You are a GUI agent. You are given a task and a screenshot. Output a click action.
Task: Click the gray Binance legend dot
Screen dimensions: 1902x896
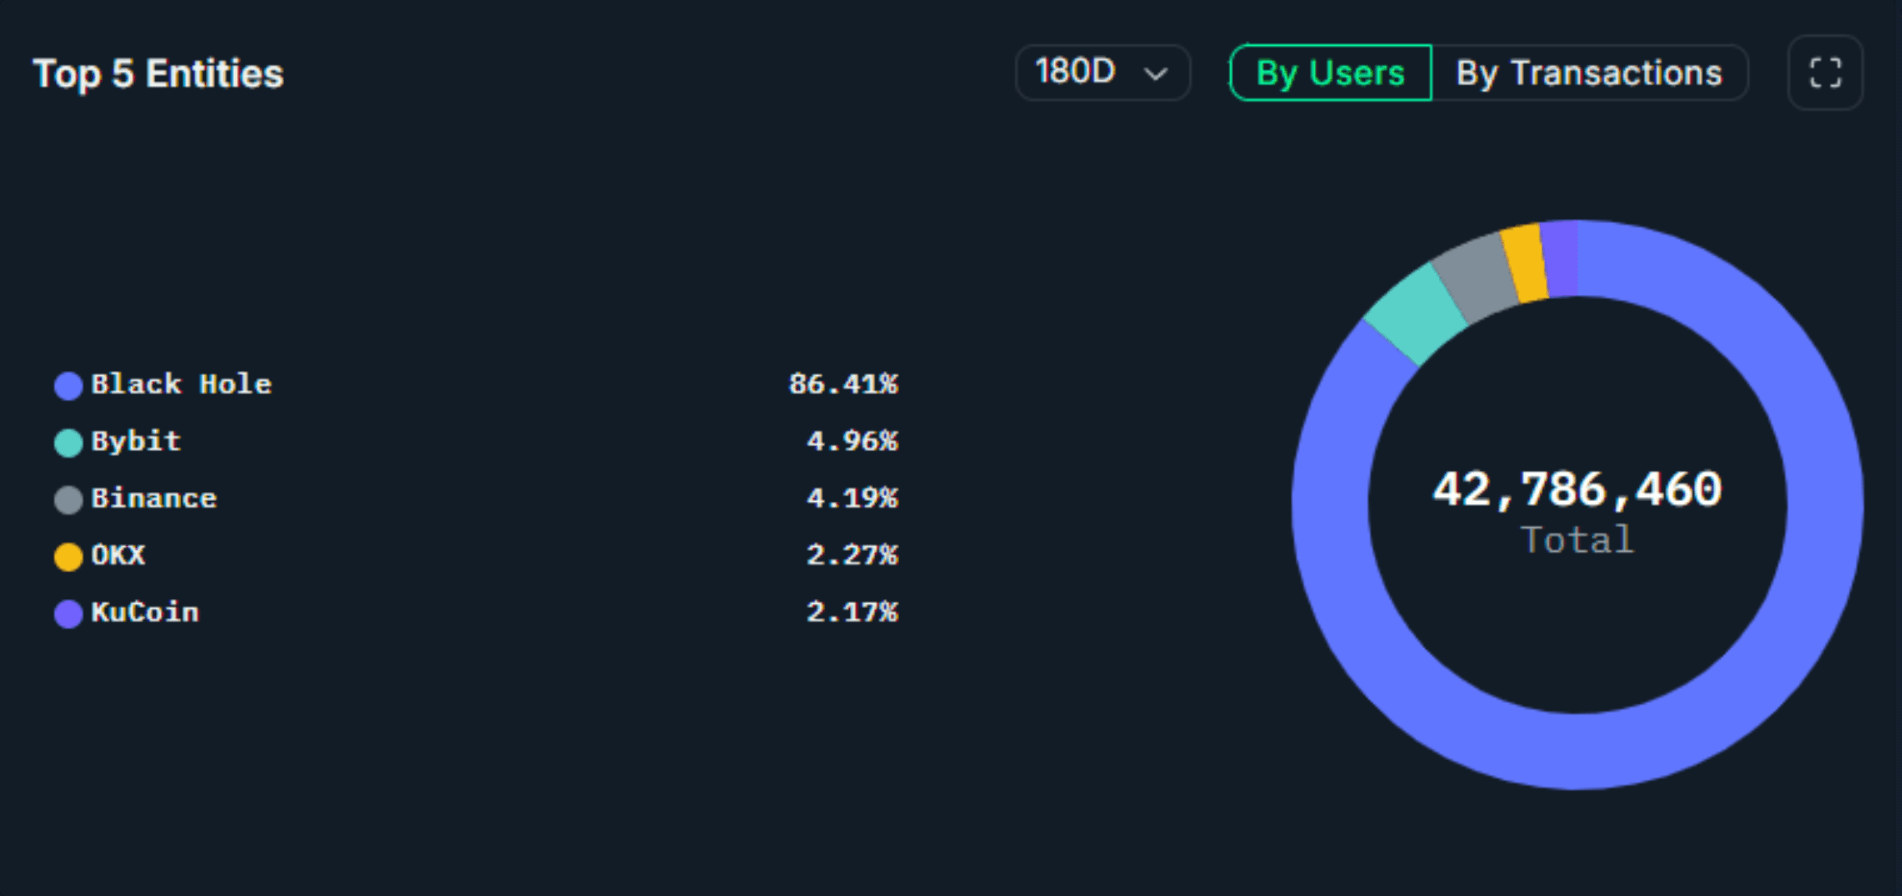pos(68,499)
